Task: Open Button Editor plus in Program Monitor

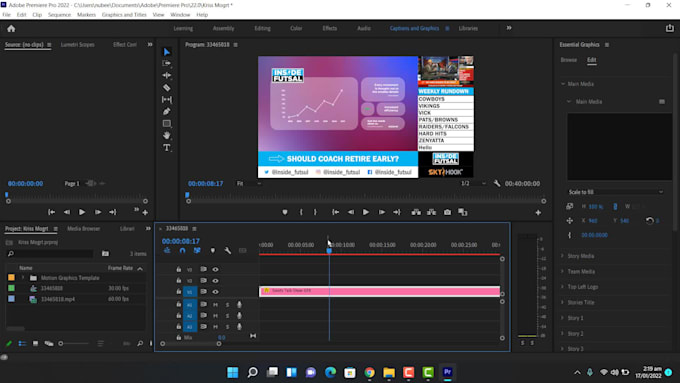Action: (x=538, y=213)
